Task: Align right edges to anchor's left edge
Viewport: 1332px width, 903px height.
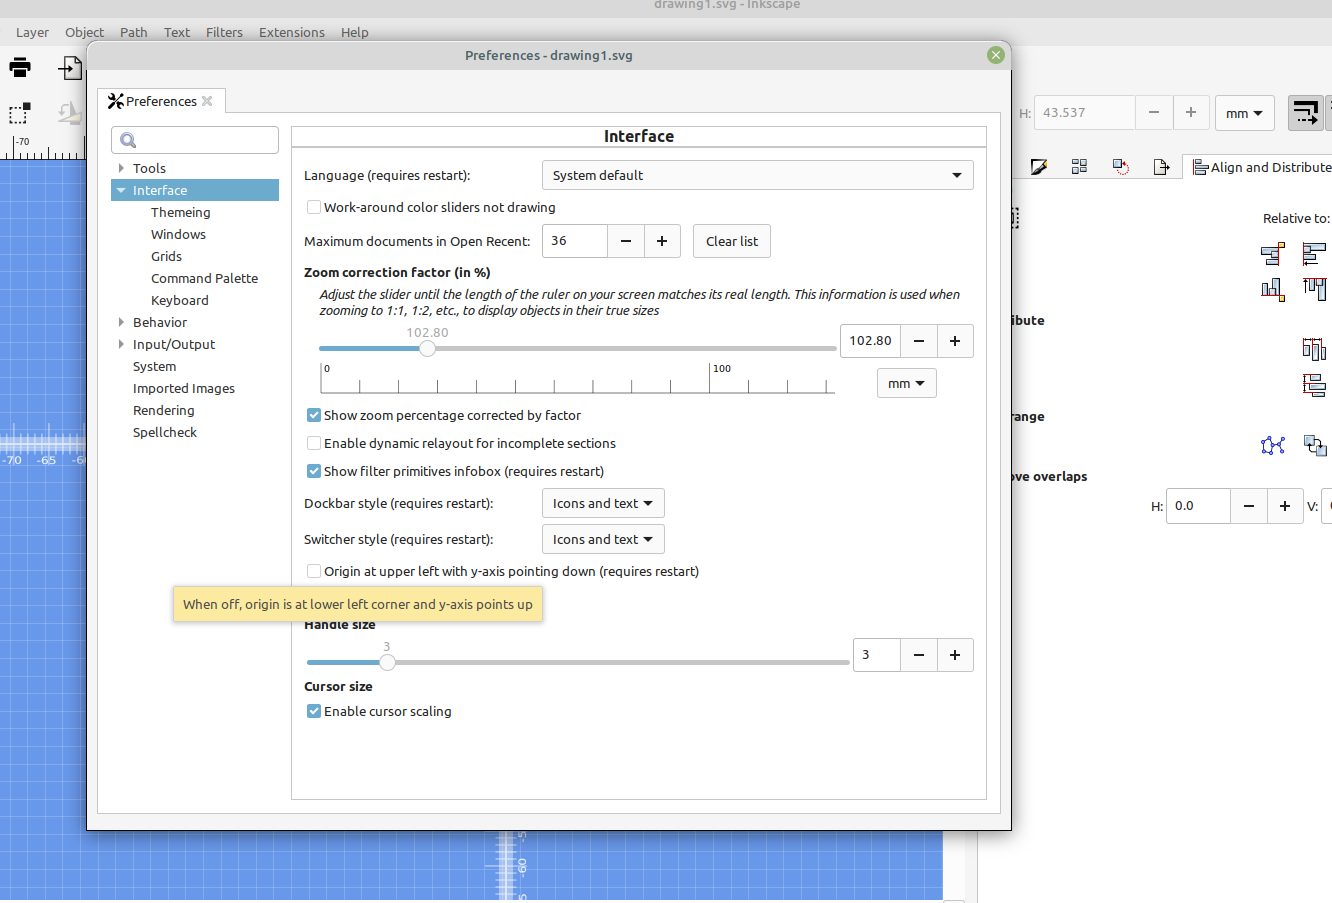Action: click(1272, 254)
